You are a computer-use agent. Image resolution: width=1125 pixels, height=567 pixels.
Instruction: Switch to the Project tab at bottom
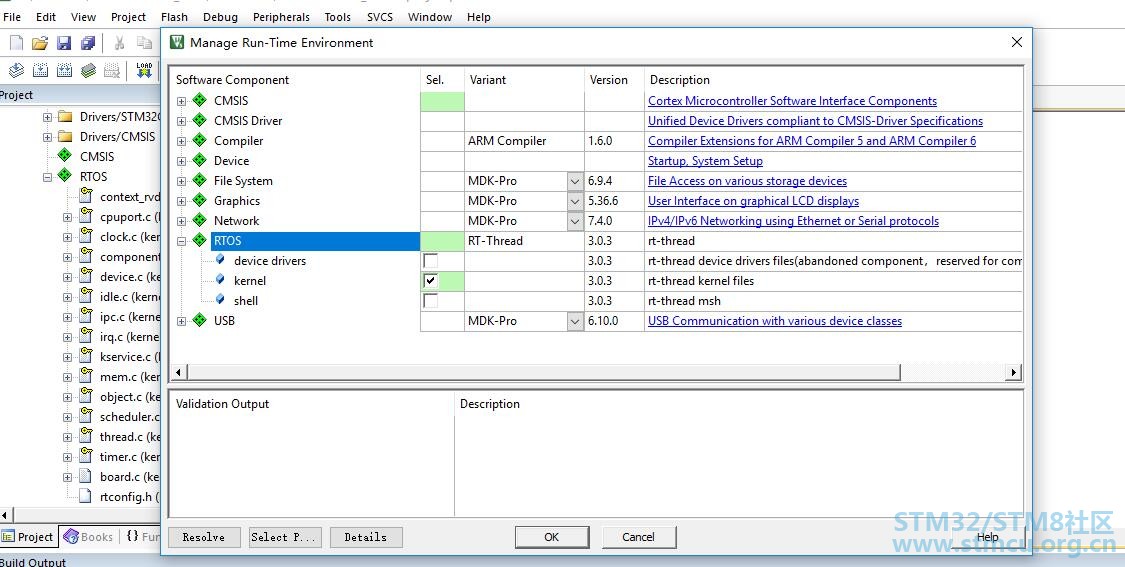click(x=29, y=536)
